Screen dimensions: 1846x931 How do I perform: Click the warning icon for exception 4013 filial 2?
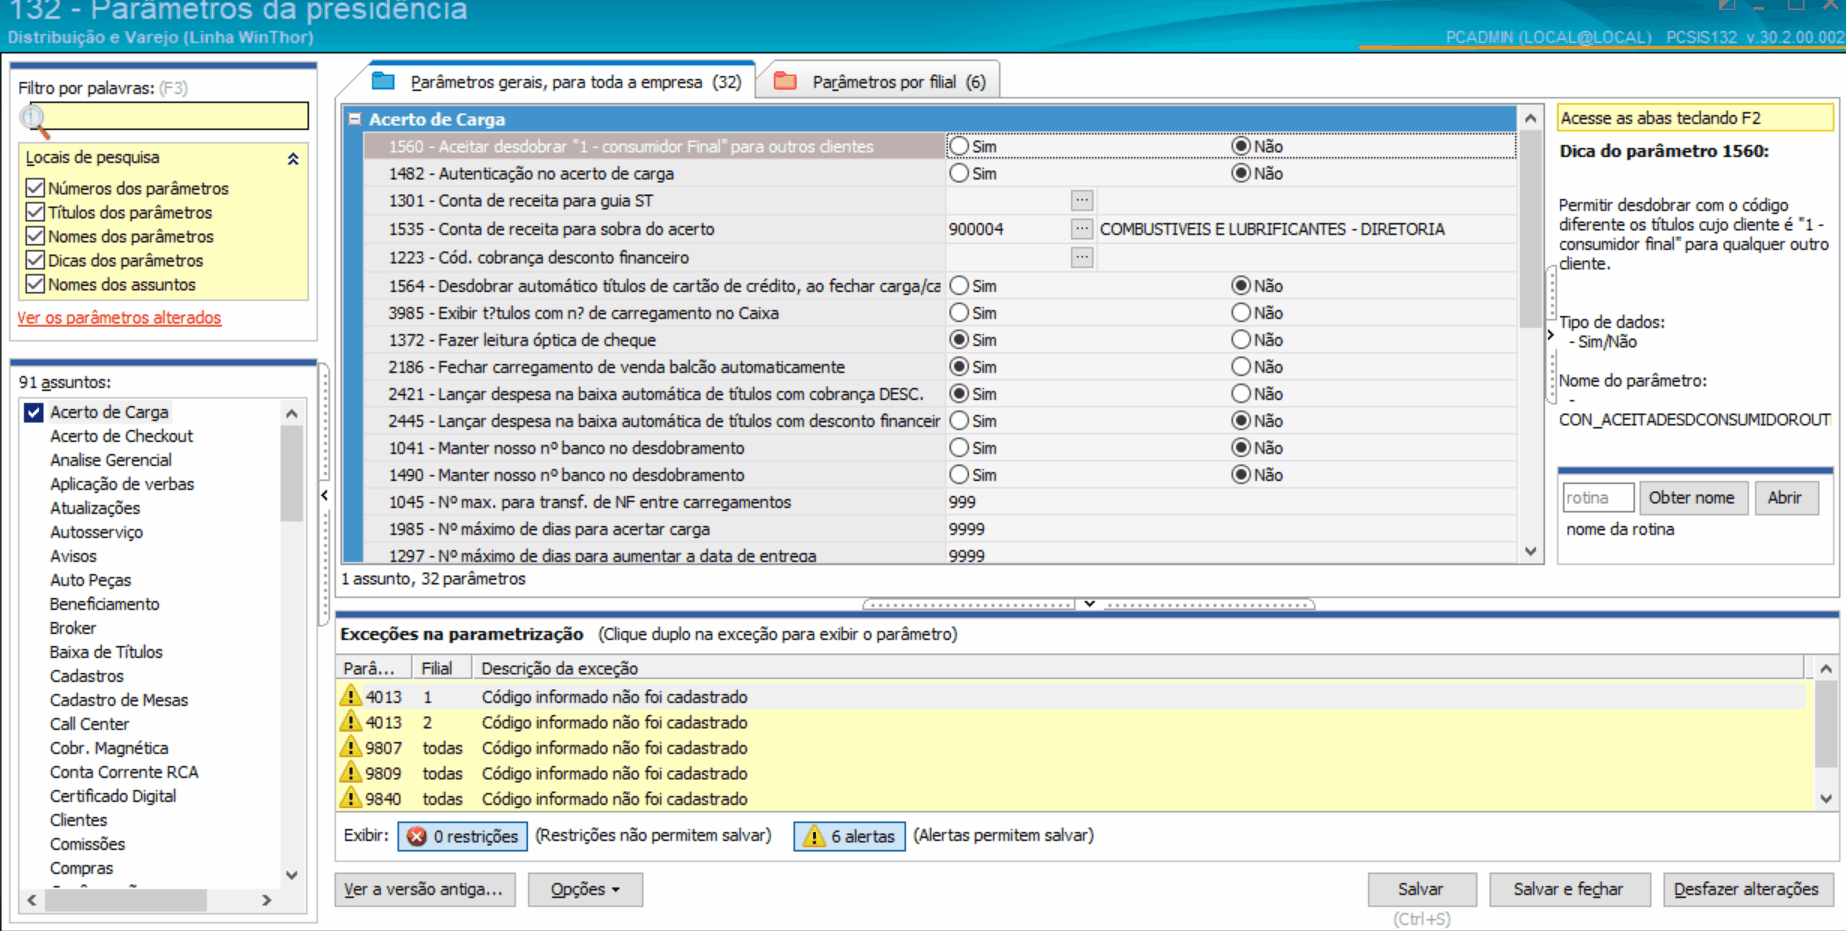pyautogui.click(x=350, y=722)
